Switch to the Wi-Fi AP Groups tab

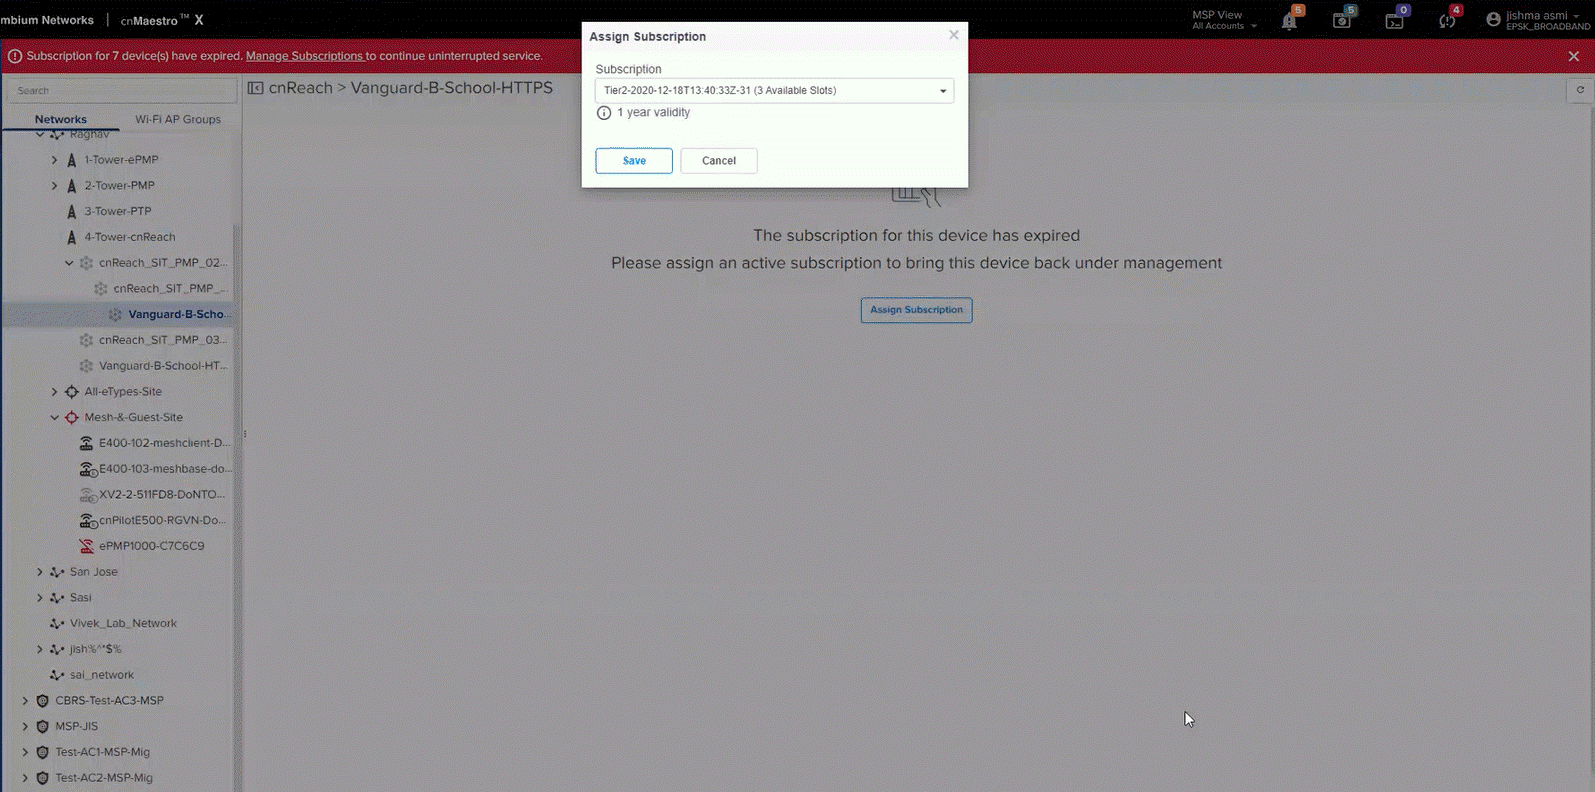[x=178, y=119]
